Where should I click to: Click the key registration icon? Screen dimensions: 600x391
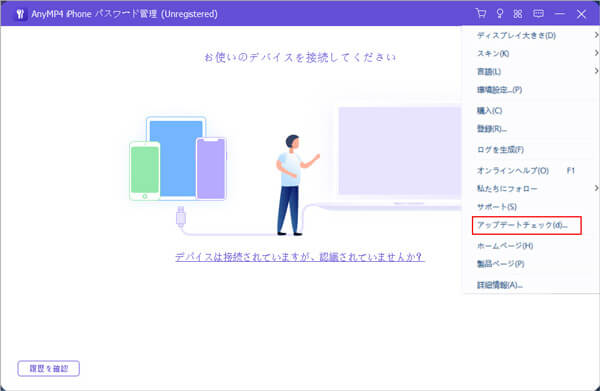pos(500,14)
